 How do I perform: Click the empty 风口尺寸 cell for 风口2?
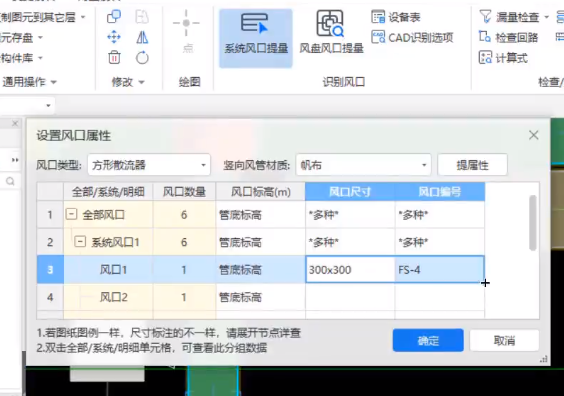tap(350, 297)
